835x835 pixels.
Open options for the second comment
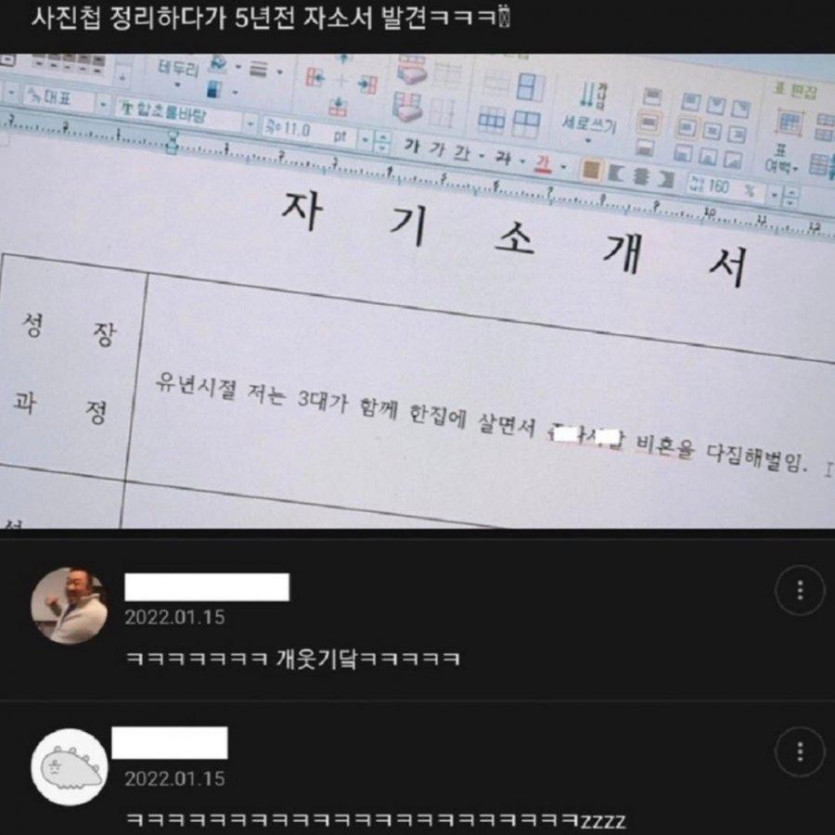point(800,752)
